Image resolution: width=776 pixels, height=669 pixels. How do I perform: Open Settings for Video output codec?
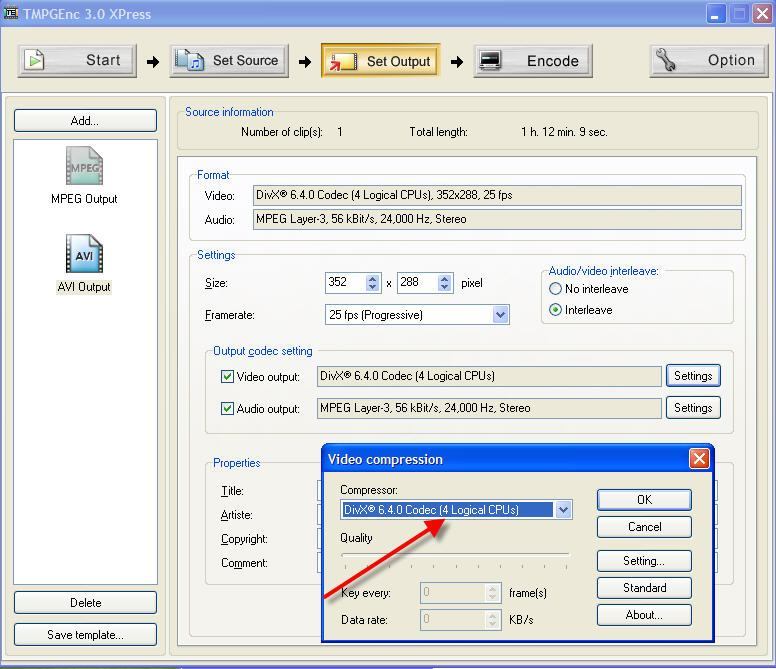[x=693, y=376]
